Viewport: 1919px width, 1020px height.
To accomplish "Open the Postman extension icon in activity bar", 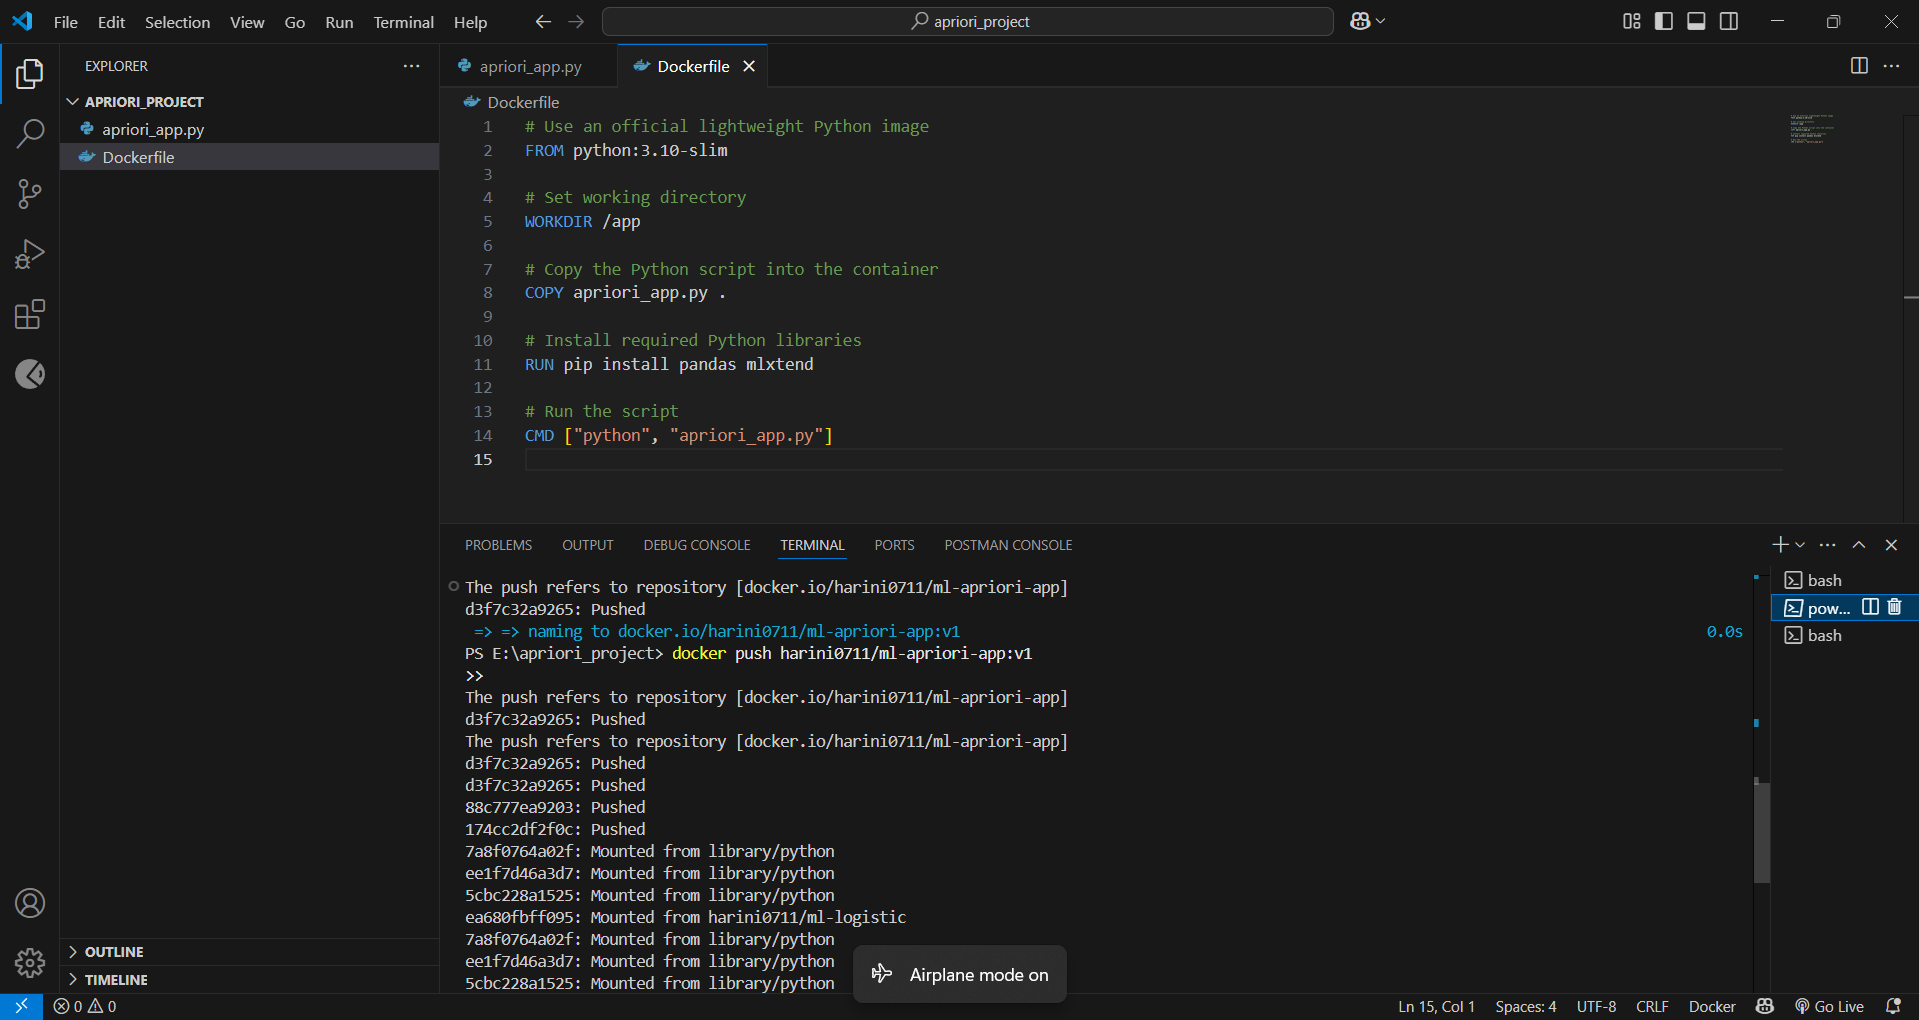I will (30, 374).
